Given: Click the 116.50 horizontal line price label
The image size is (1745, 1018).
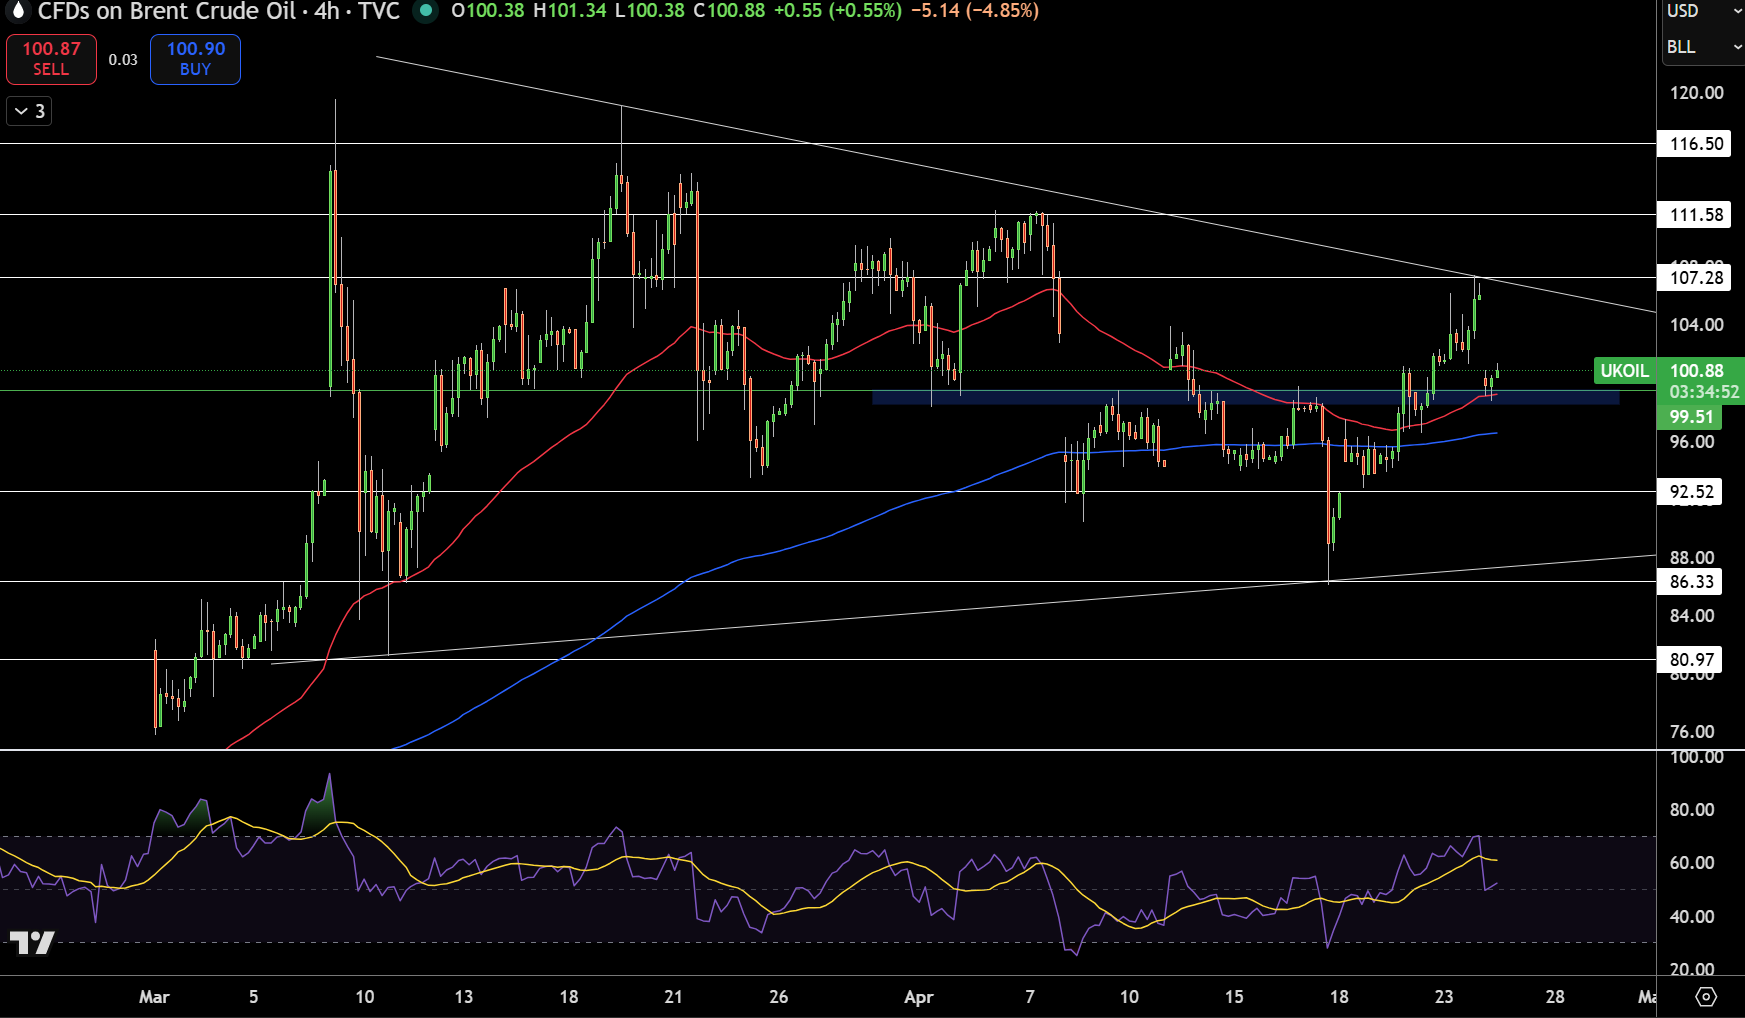Looking at the screenshot, I should [x=1694, y=144].
